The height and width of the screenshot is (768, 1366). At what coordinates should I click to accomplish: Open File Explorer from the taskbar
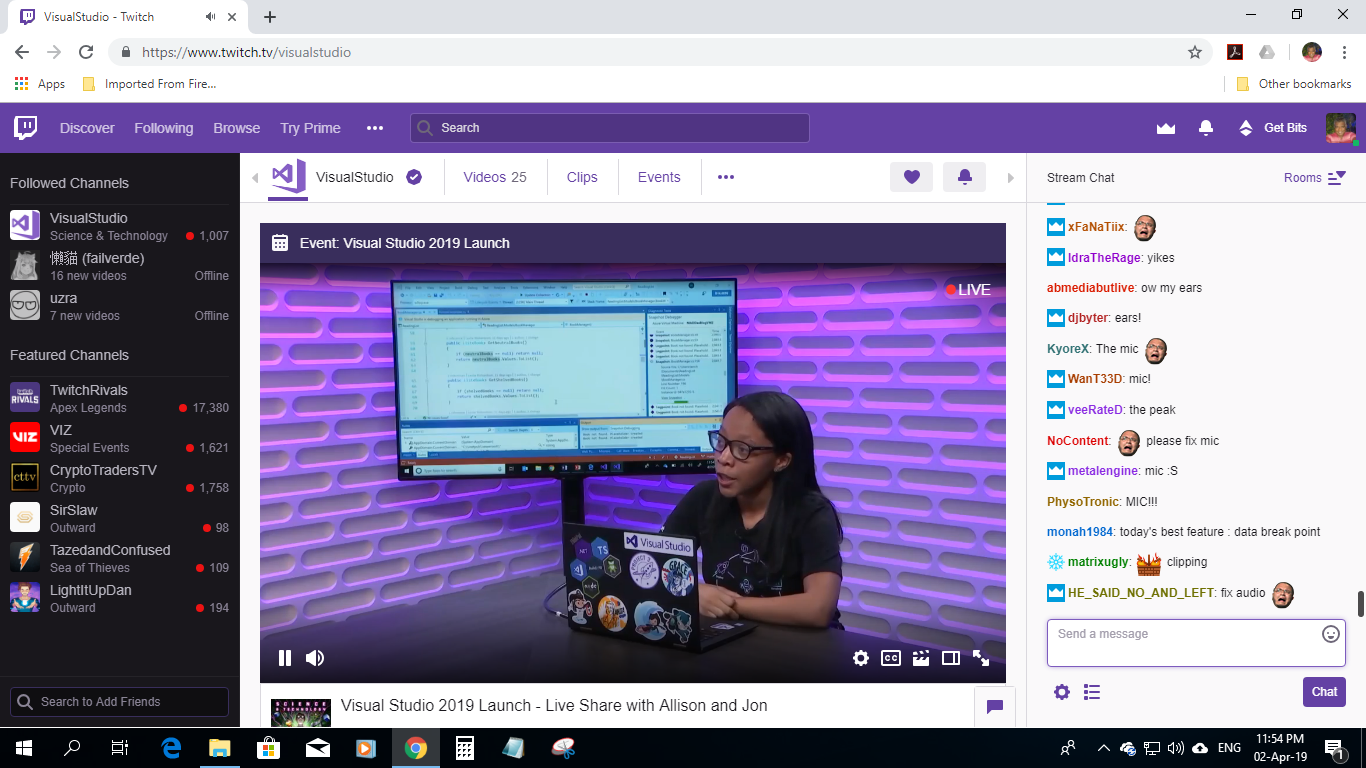pyautogui.click(x=220, y=748)
